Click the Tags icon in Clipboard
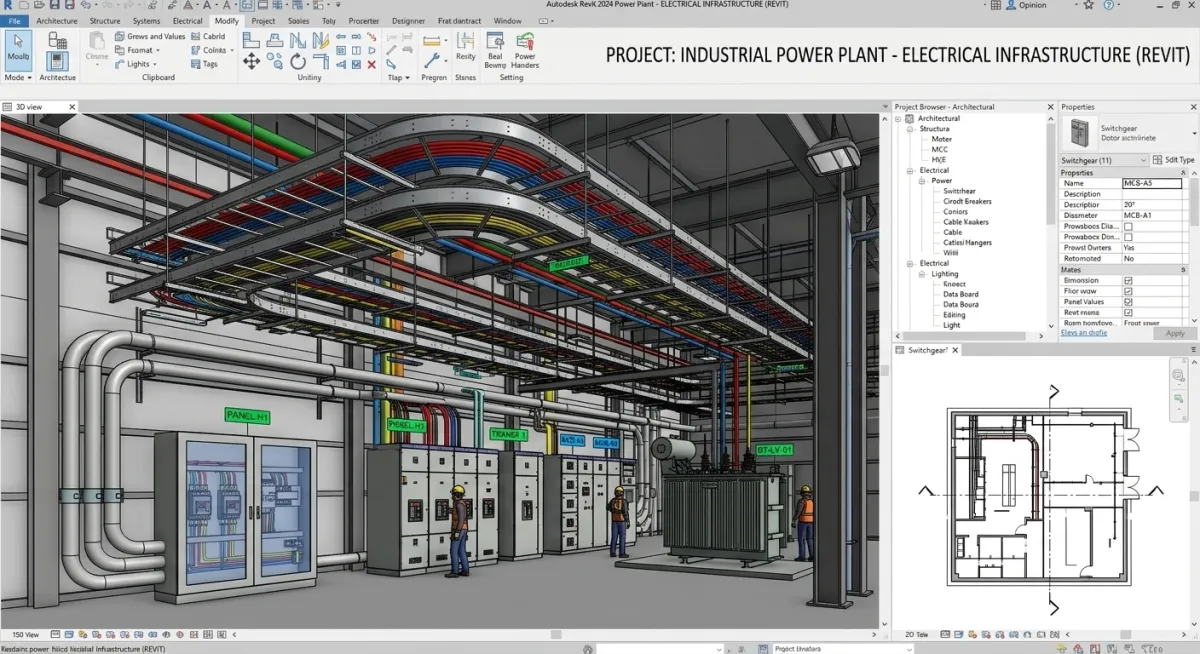The height and width of the screenshot is (654, 1200). 194,64
